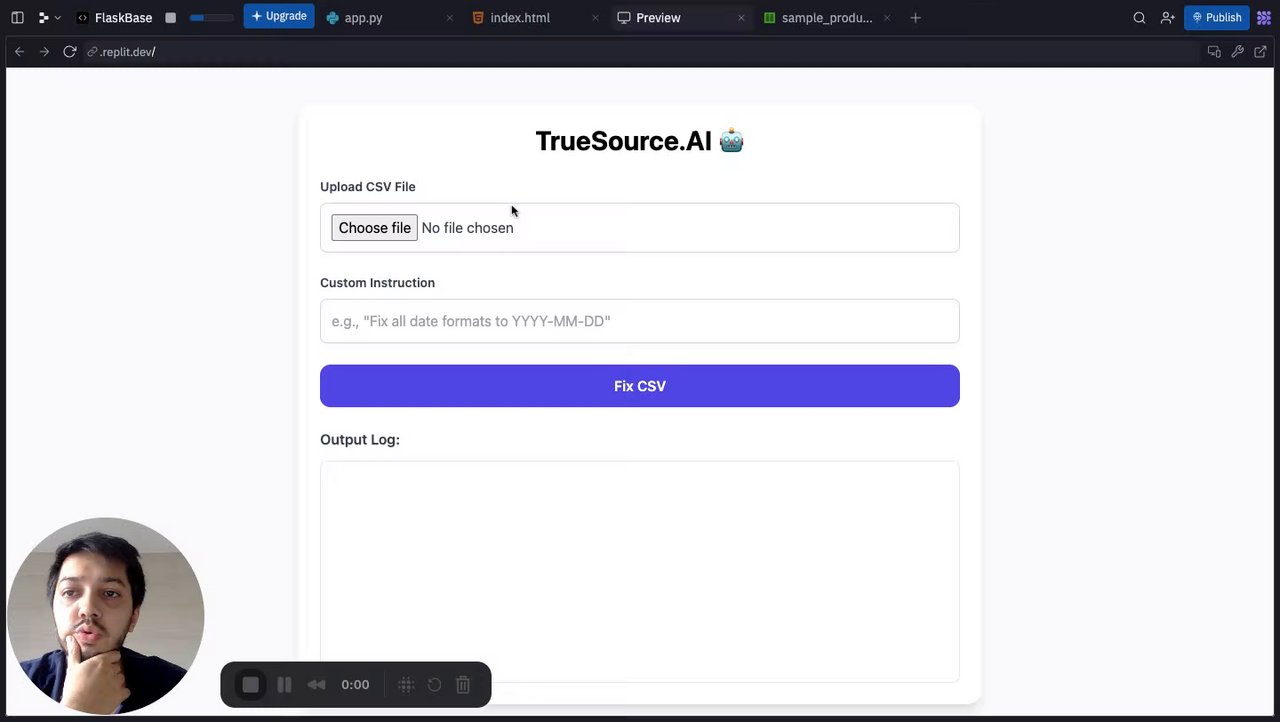This screenshot has height=722, width=1280.
Task: Open the devtools wrench icon
Action: point(1237,52)
